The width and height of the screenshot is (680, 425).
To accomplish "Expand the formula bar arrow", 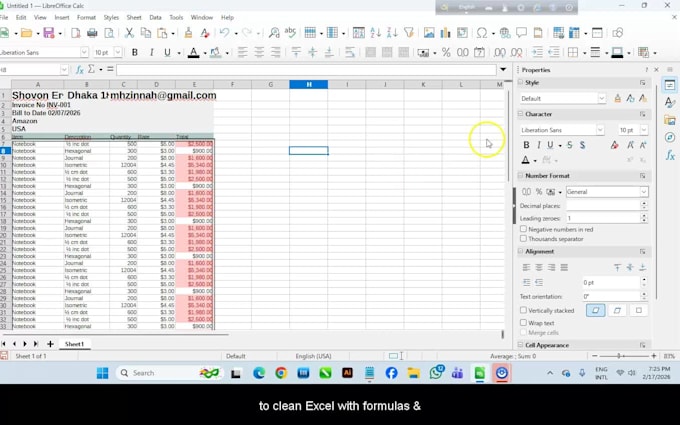I will [x=503, y=69].
